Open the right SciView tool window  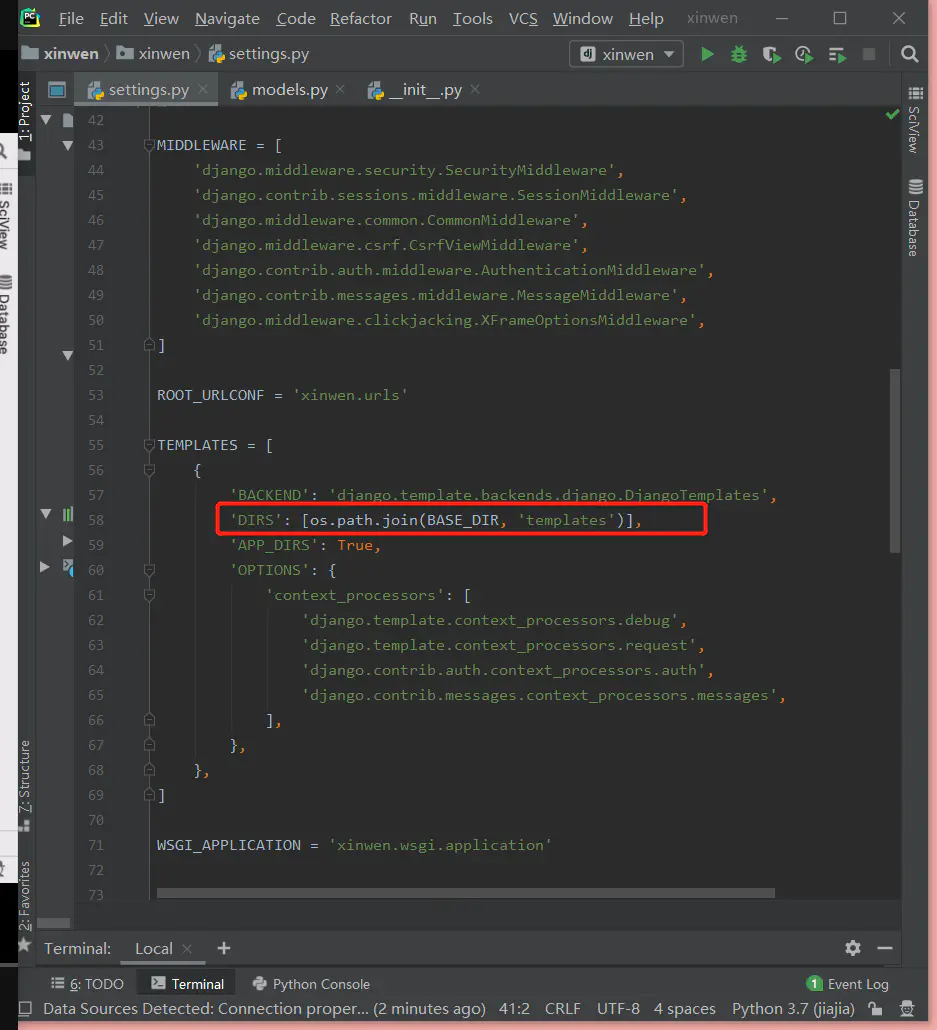(914, 121)
